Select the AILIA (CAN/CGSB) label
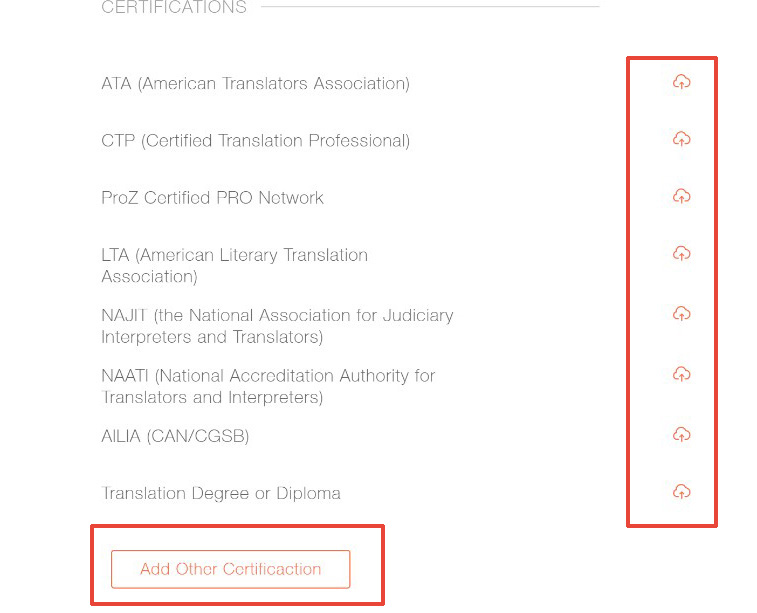 point(175,436)
